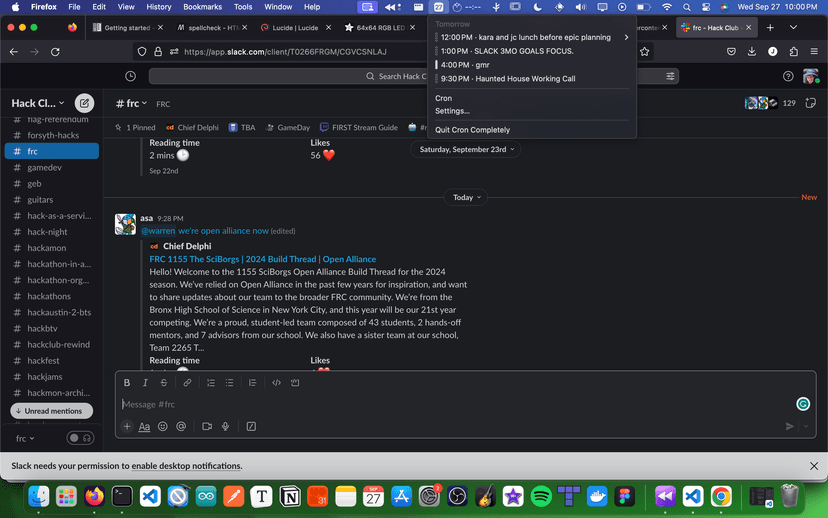Viewport: 828px width, 518px height.
Task: Click the bold formatting icon
Action: [127, 383]
